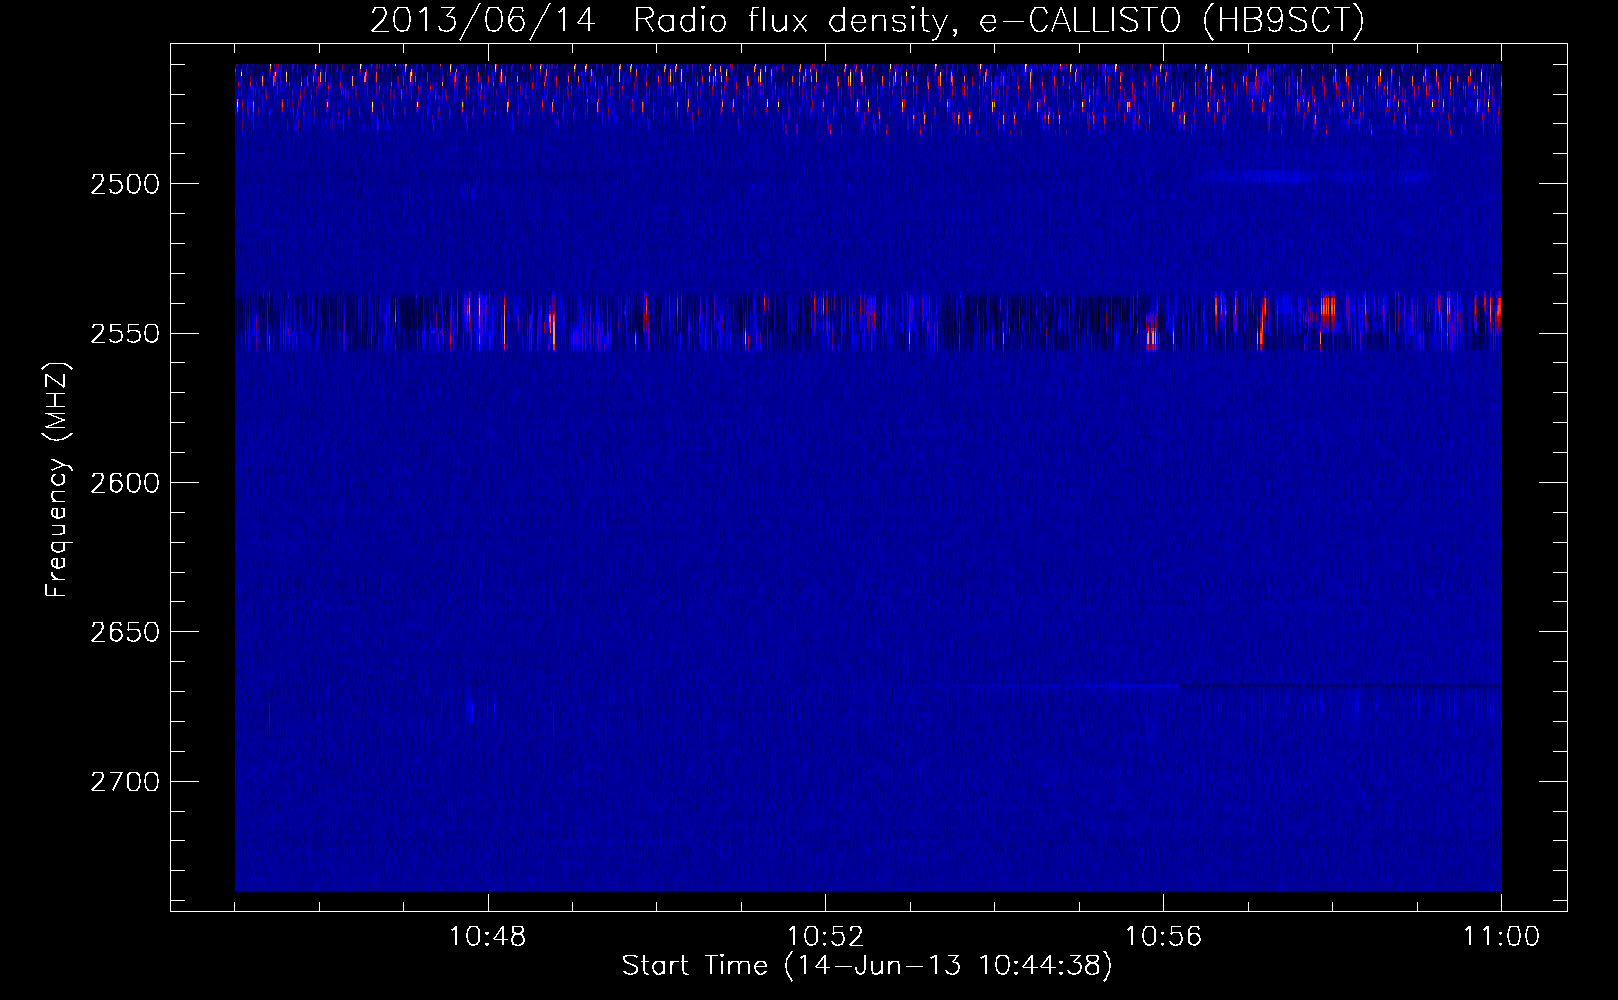Click the 10:56 time tick label

coord(1163,937)
